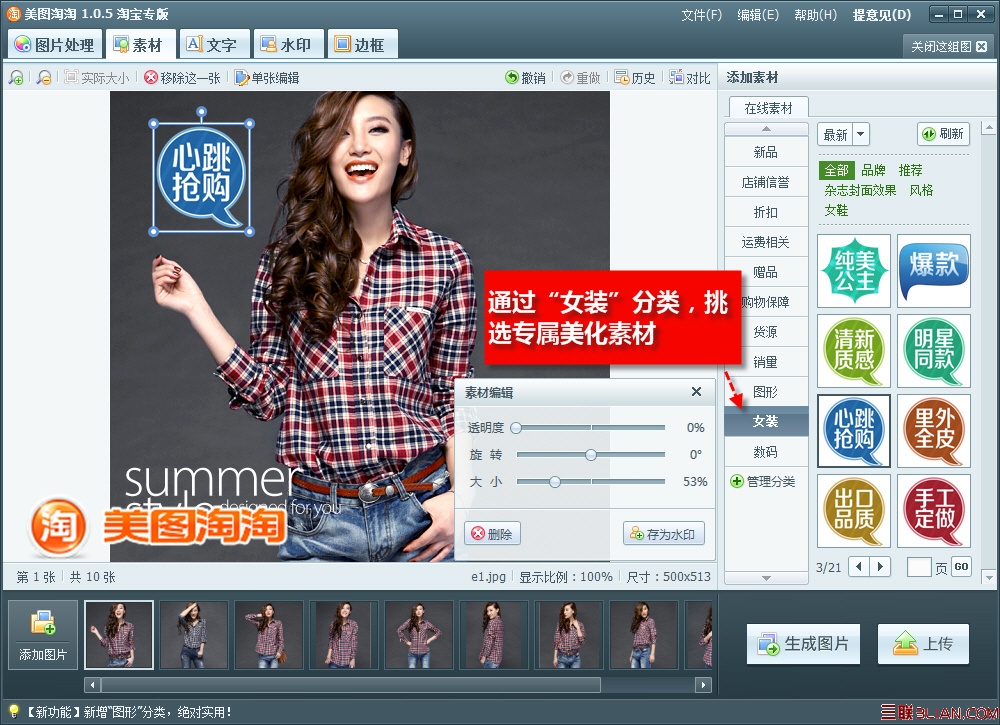Open 帮助(H) menu
Viewport: 1000px width, 725px height.
816,15
